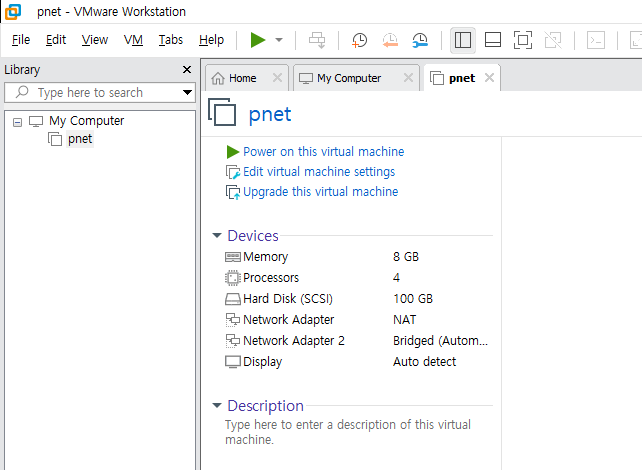Open the Snapshot Manager wrench-clock icon

coord(420,40)
